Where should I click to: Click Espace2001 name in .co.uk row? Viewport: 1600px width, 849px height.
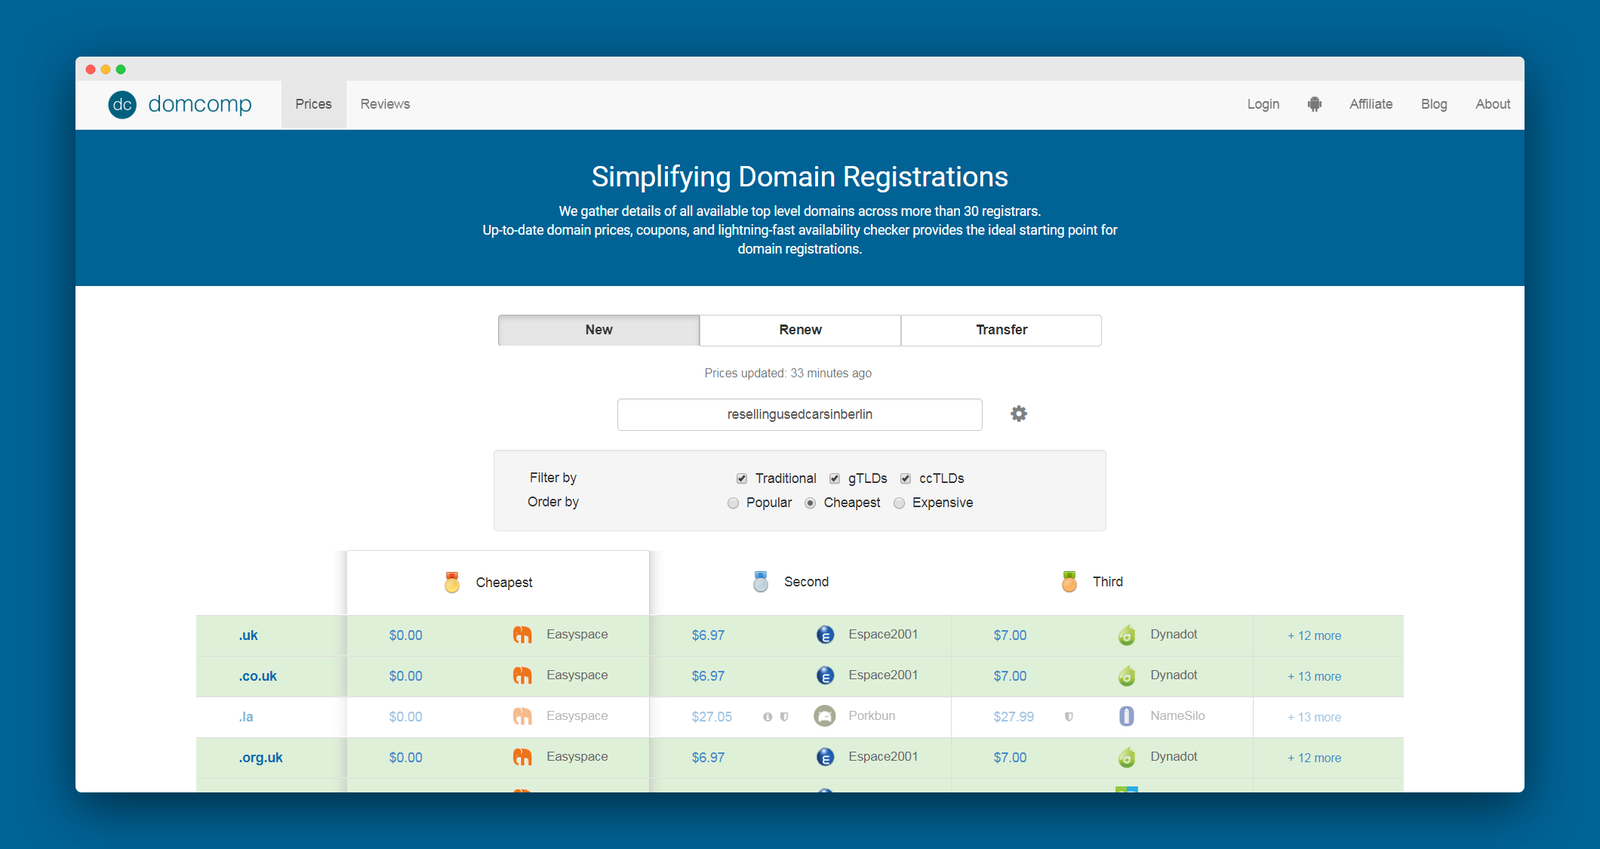(883, 675)
